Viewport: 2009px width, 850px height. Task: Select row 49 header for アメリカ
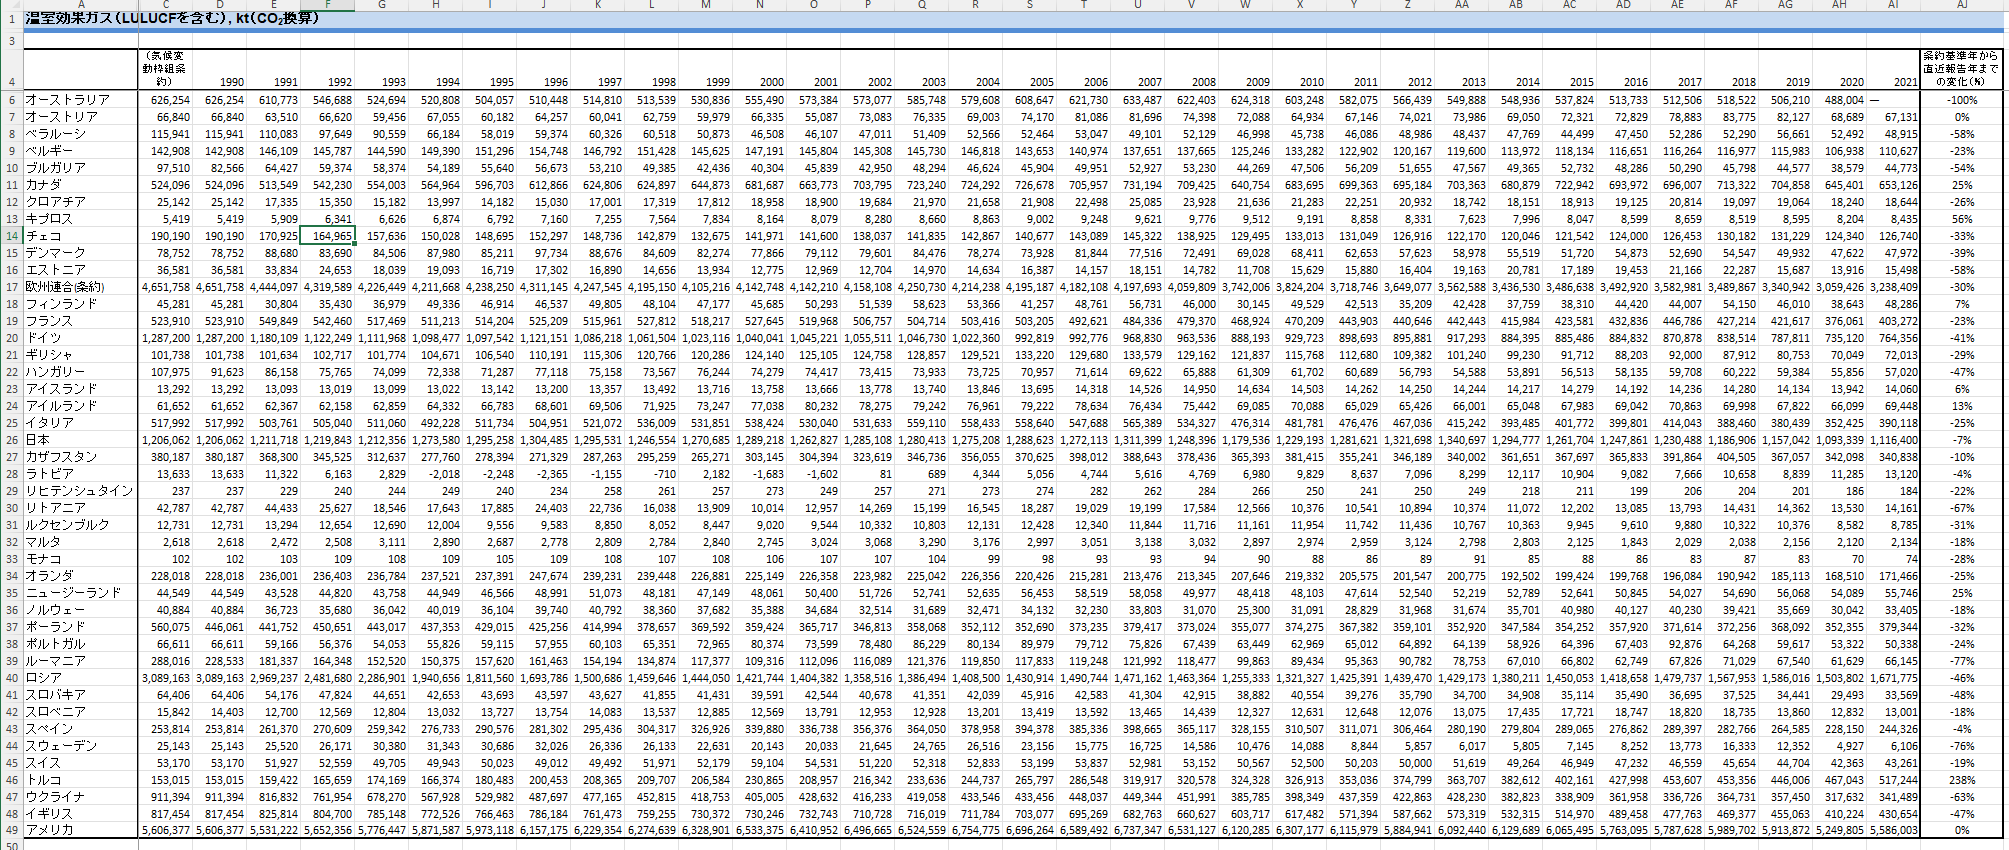point(11,830)
